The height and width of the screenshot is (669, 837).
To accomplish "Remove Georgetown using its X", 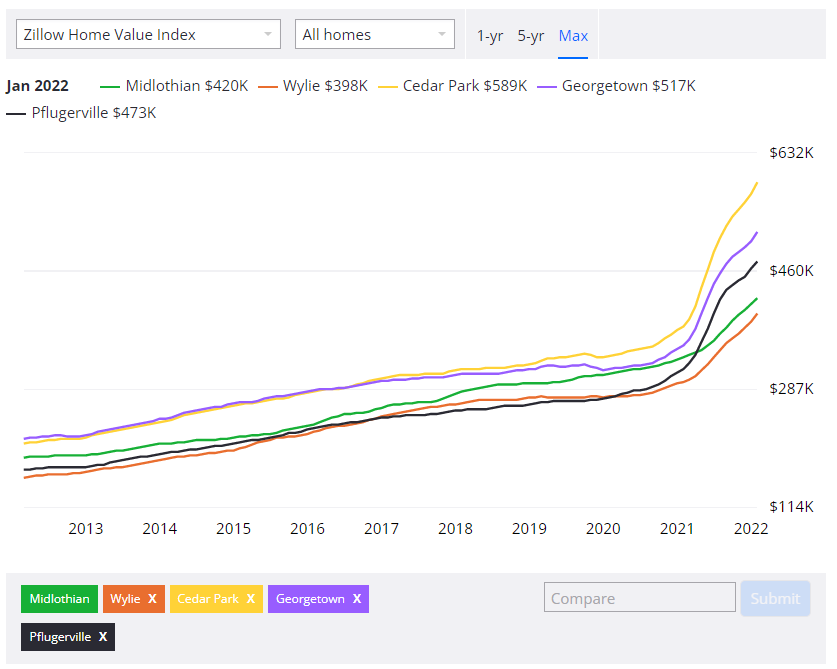I will click(x=357, y=599).
